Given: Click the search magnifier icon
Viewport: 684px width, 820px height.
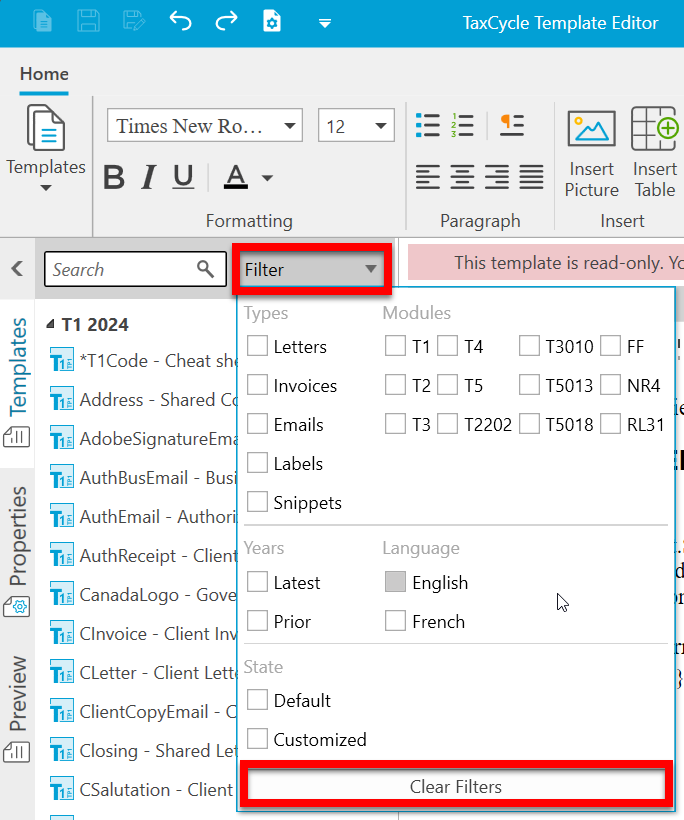Looking at the screenshot, I should [x=205, y=269].
